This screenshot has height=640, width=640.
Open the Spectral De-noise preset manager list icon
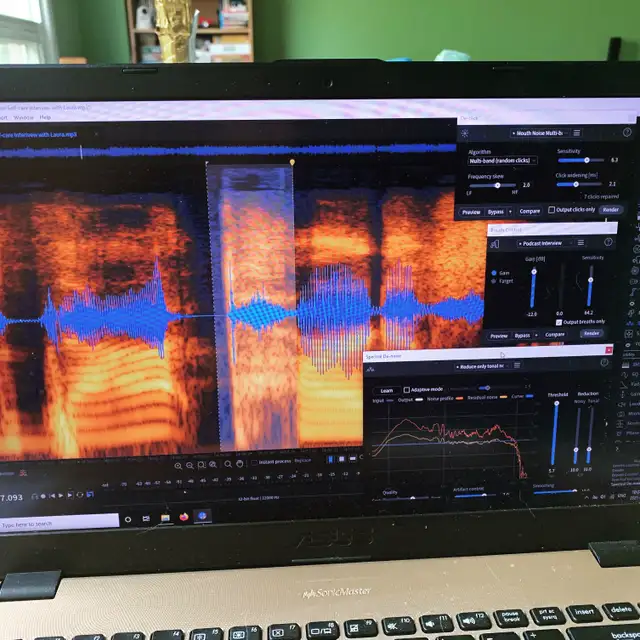517,365
